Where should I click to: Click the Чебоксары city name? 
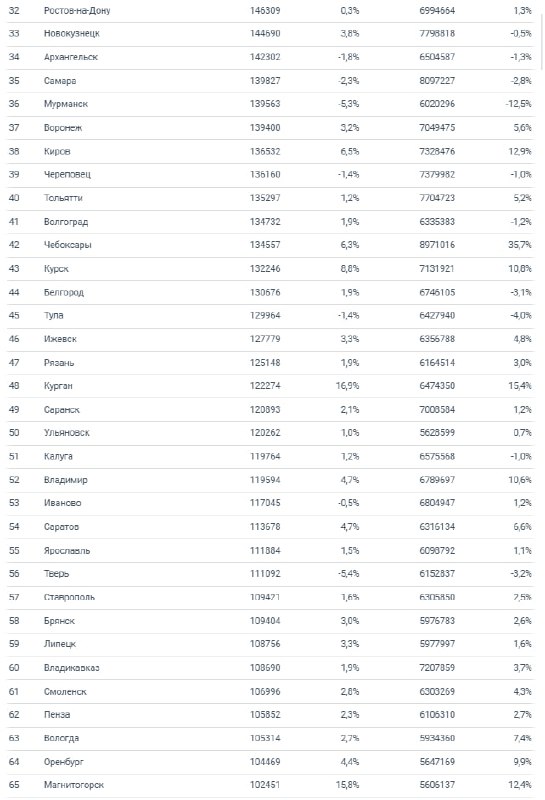tap(67, 245)
